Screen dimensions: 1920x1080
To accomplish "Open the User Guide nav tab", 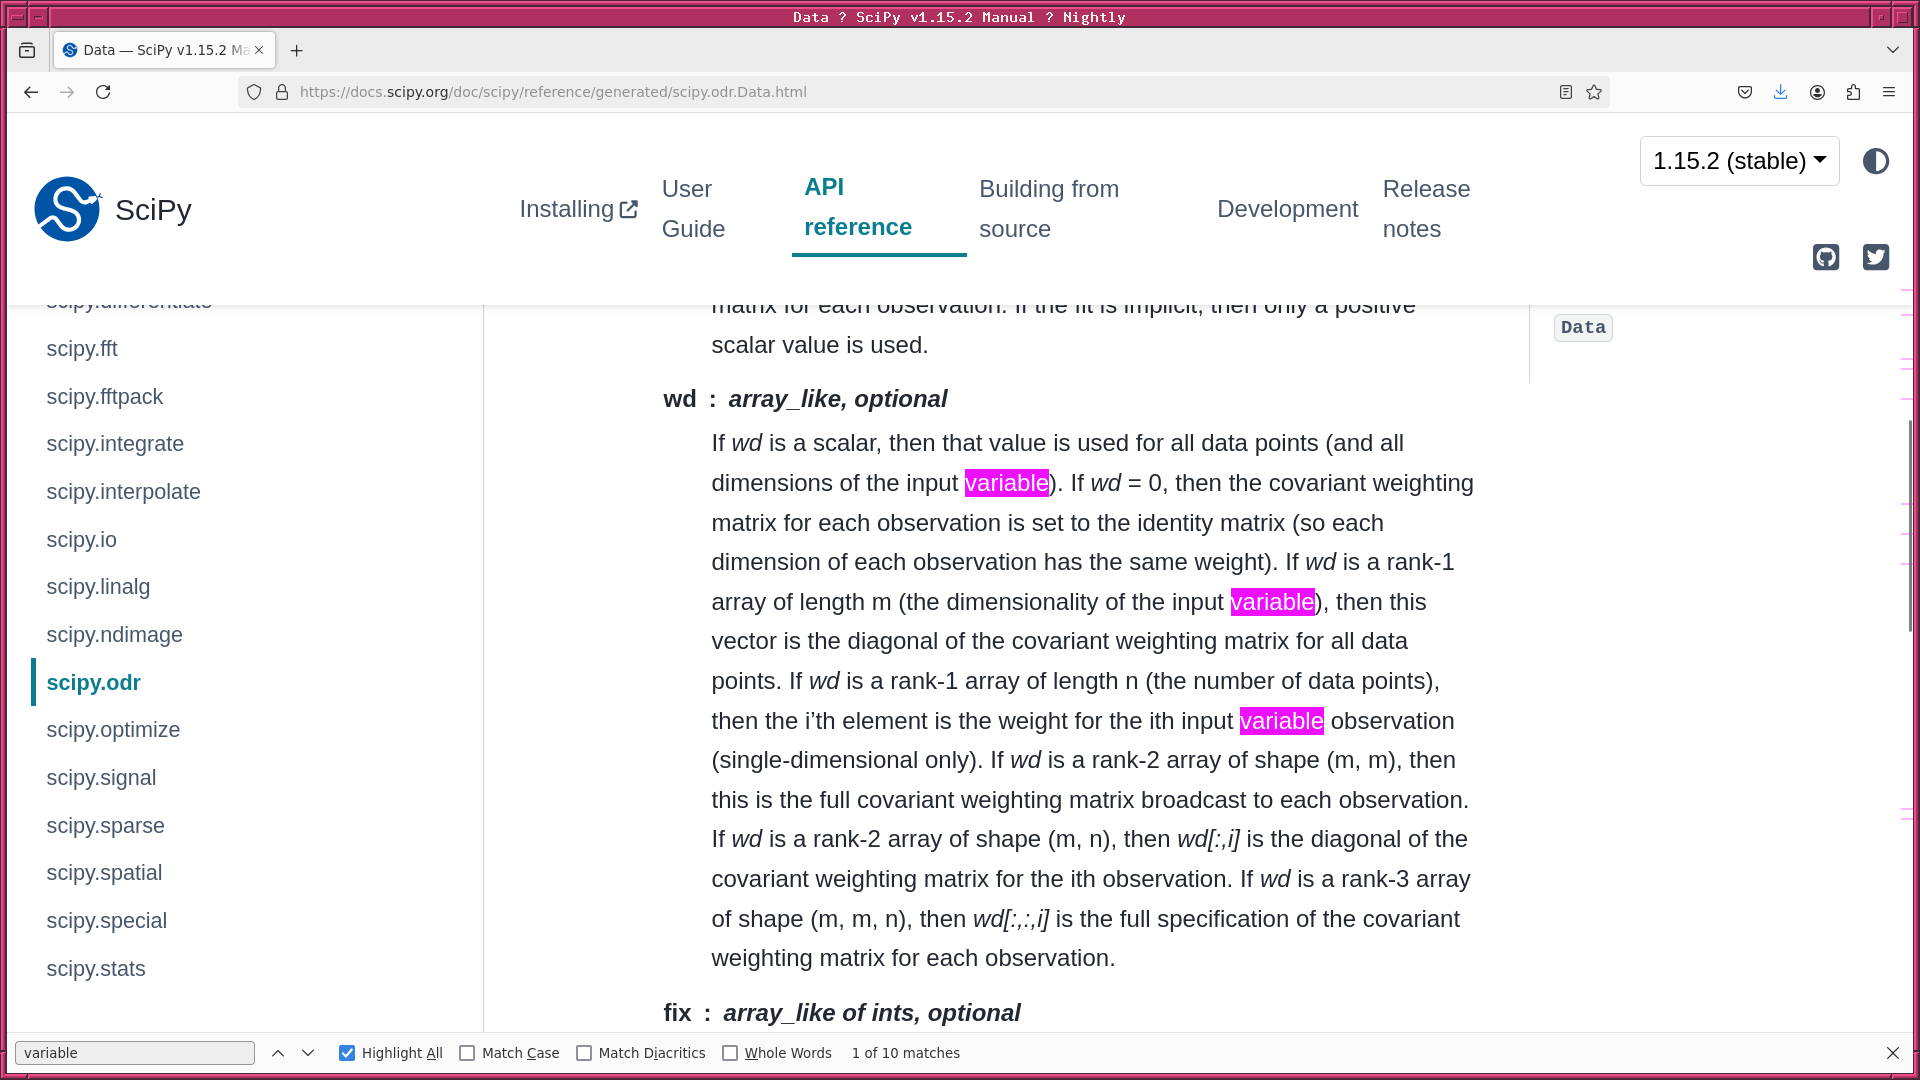I will [x=693, y=209].
